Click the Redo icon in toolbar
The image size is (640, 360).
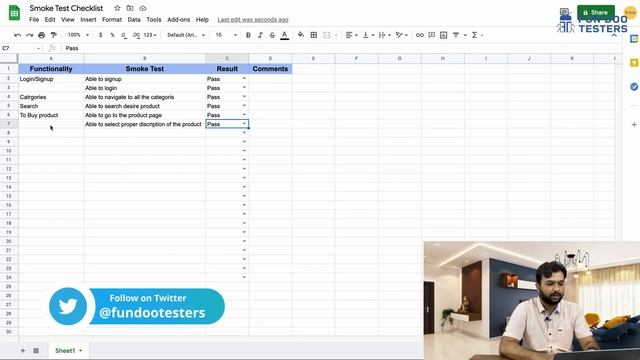(29, 36)
